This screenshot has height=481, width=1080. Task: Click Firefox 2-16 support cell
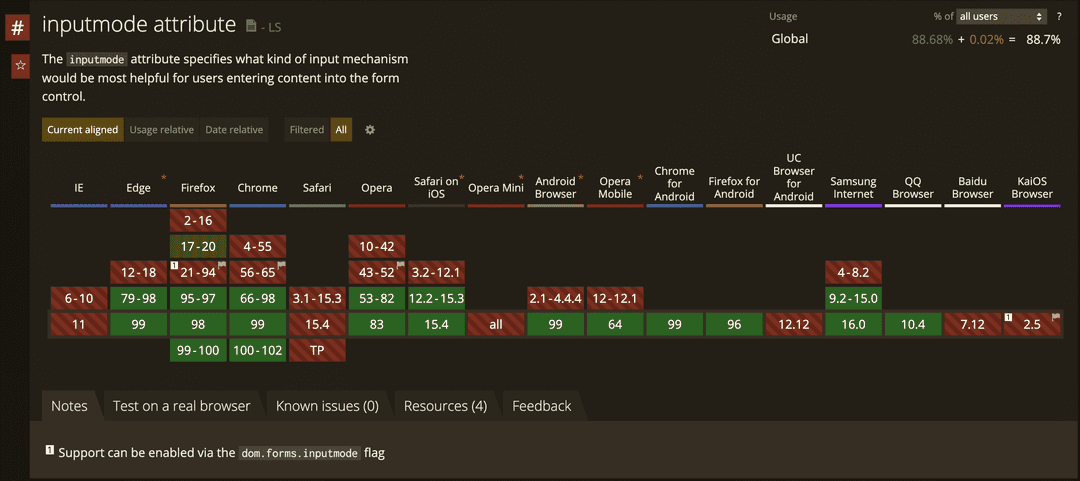click(198, 221)
